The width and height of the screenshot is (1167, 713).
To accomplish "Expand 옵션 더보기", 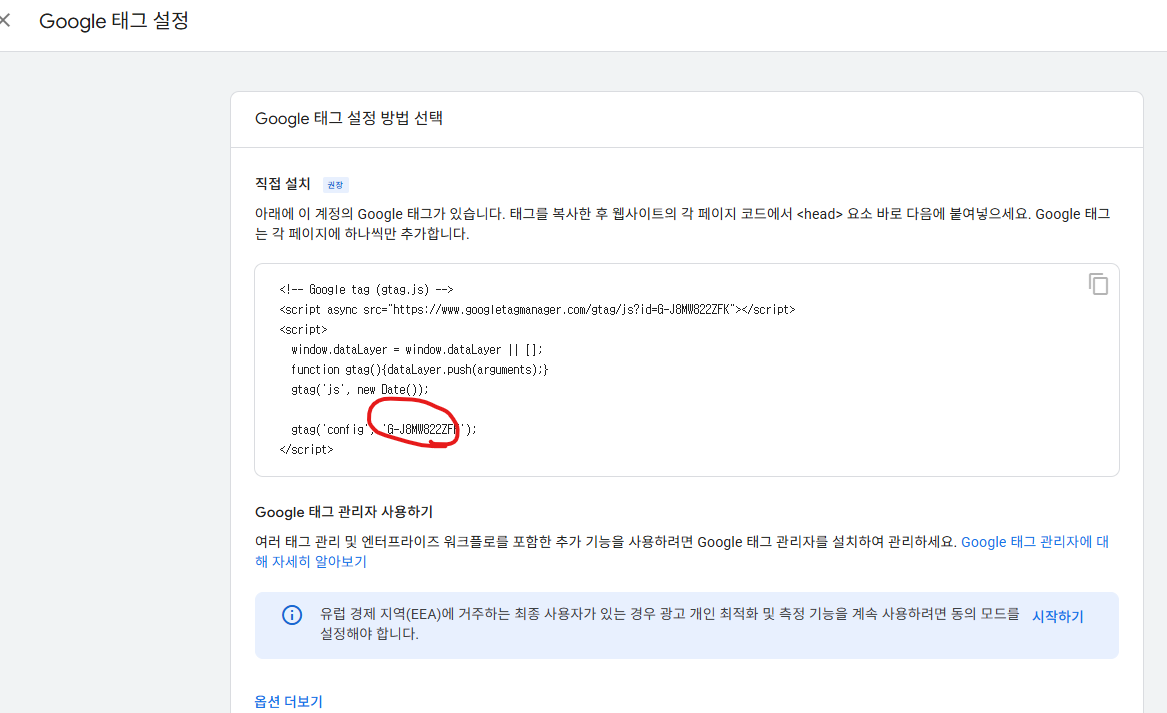I will [288, 701].
